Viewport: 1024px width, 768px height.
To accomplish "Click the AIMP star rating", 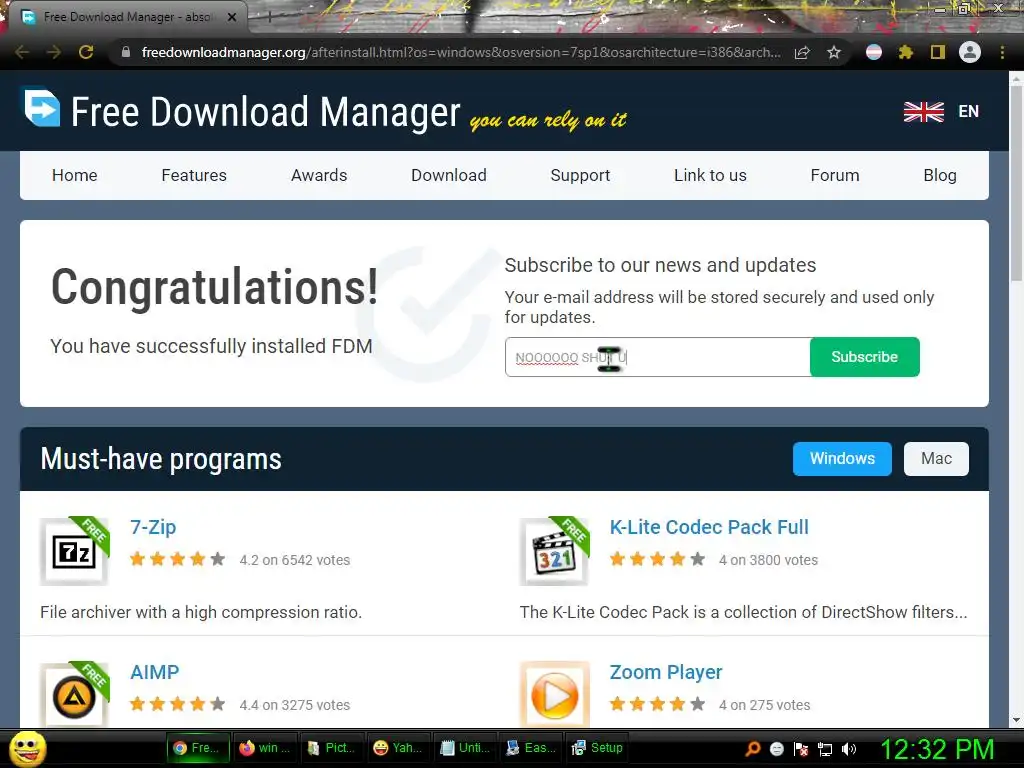I will 177,704.
